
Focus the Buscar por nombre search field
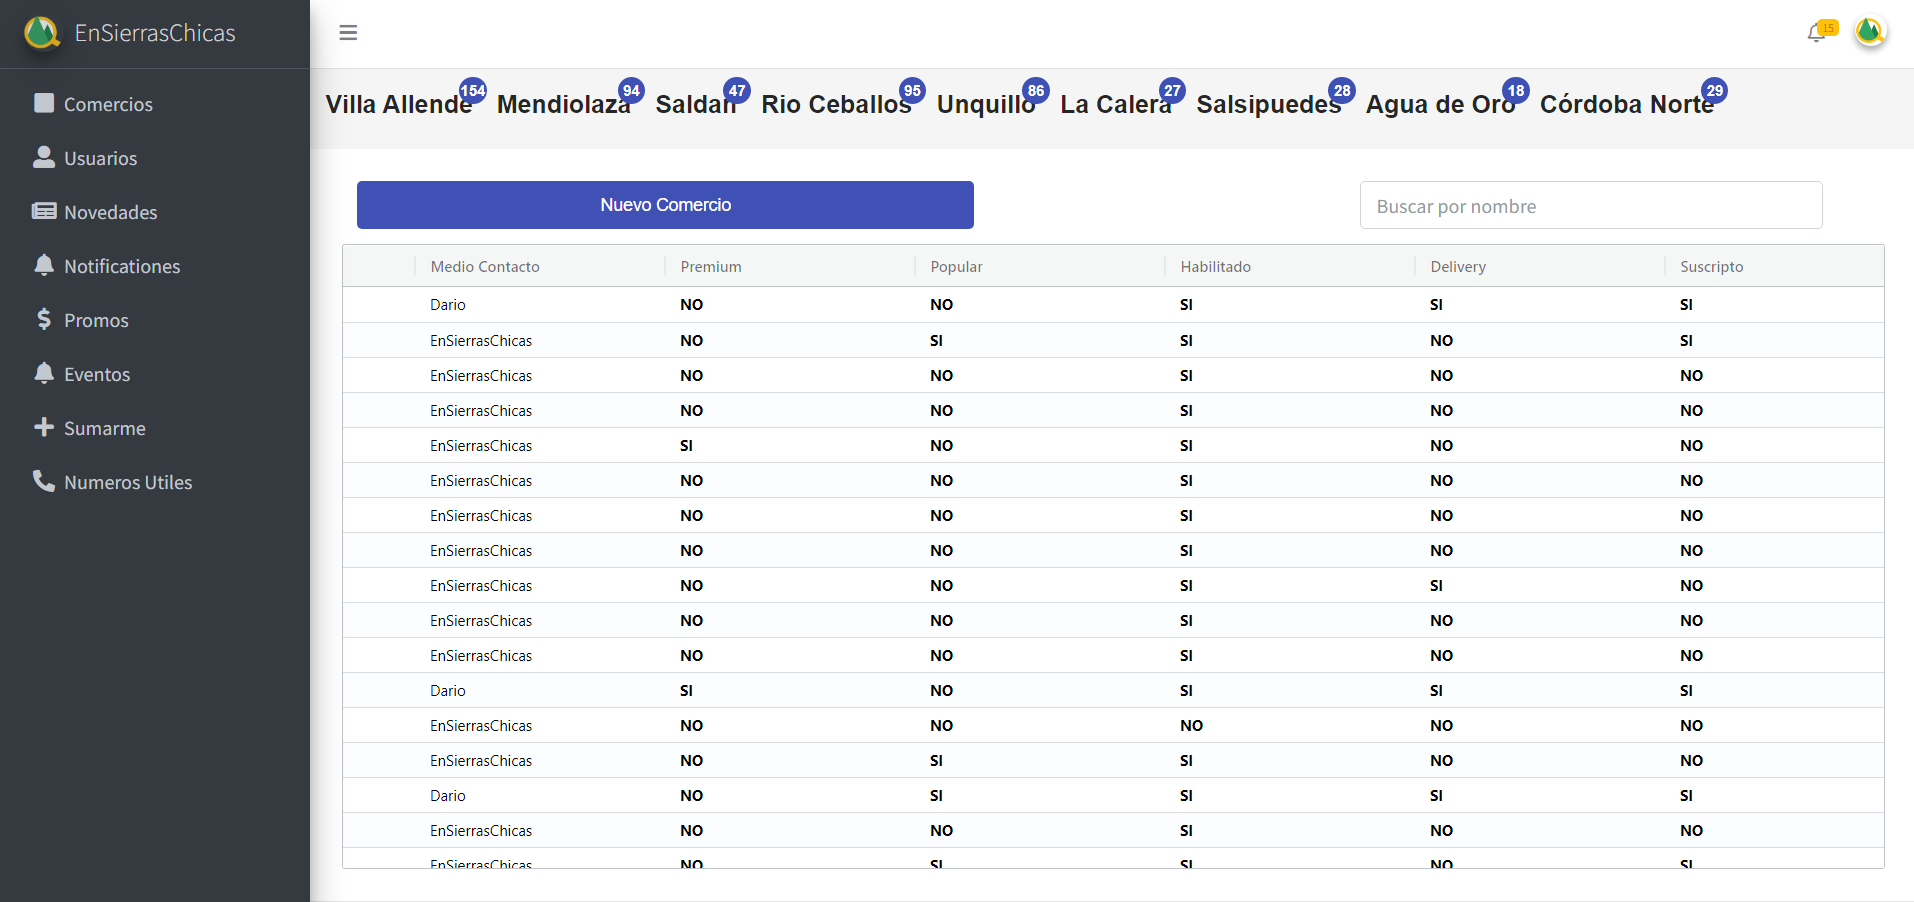tap(1590, 206)
